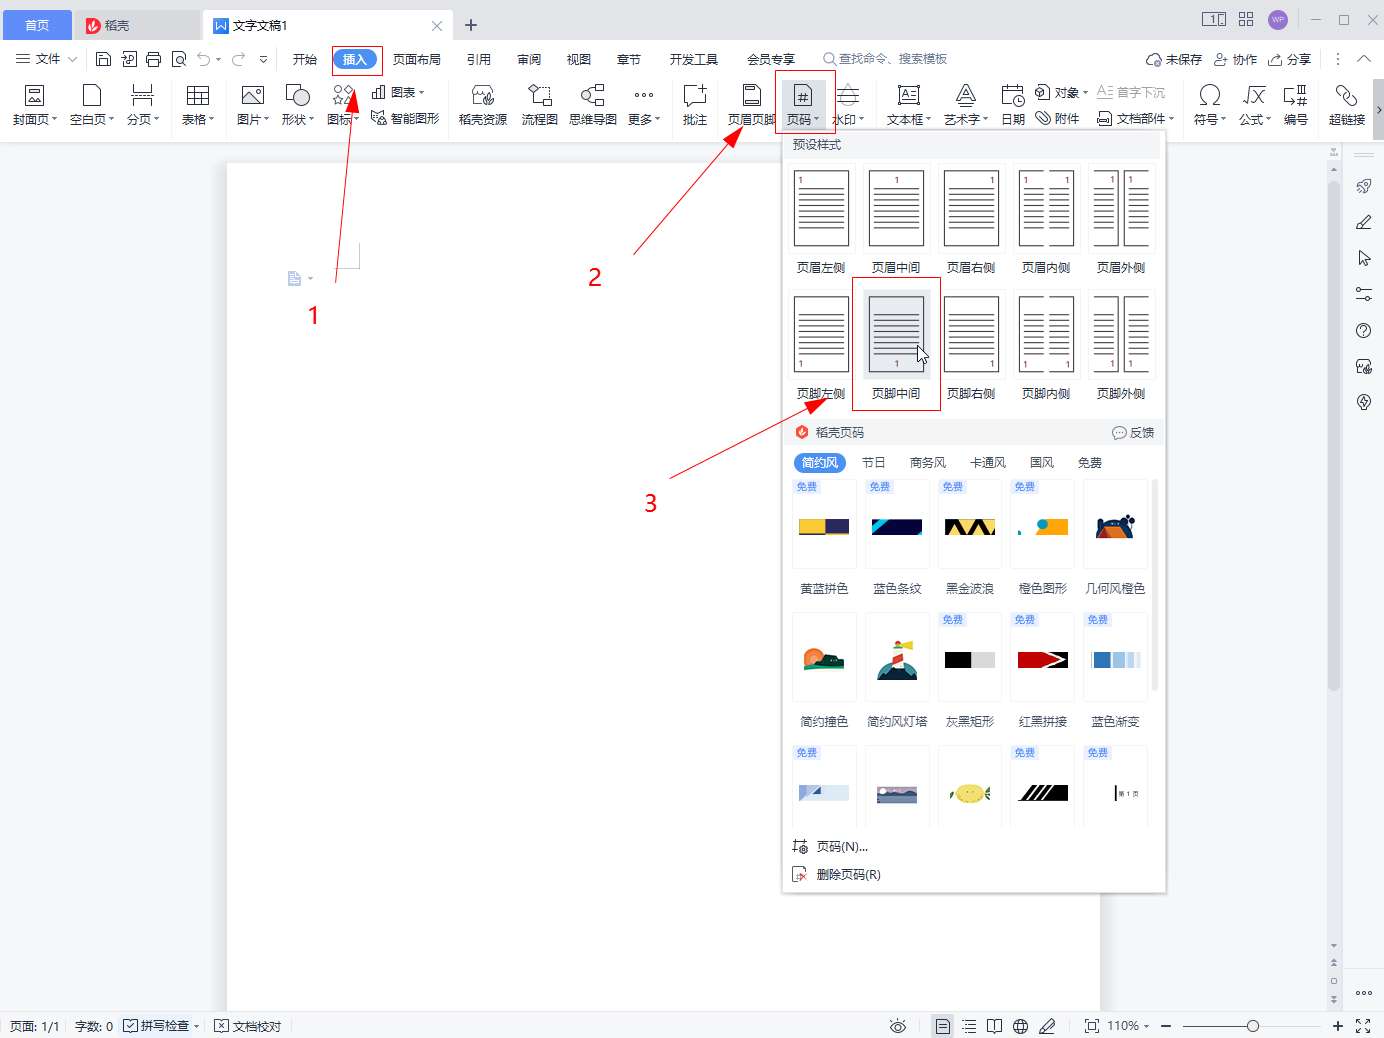Switch to page layout view in status bar
This screenshot has height=1038, width=1384.
click(x=942, y=1026)
